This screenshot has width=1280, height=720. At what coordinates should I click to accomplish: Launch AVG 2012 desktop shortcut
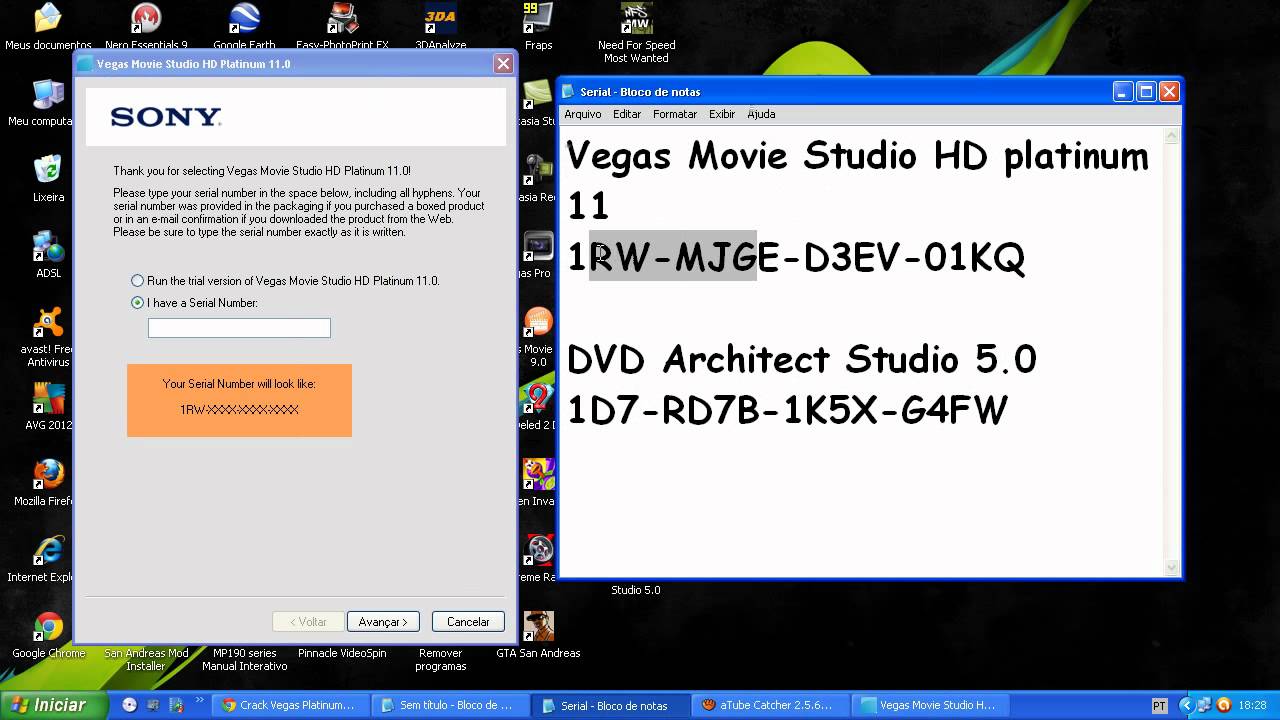click(48, 407)
